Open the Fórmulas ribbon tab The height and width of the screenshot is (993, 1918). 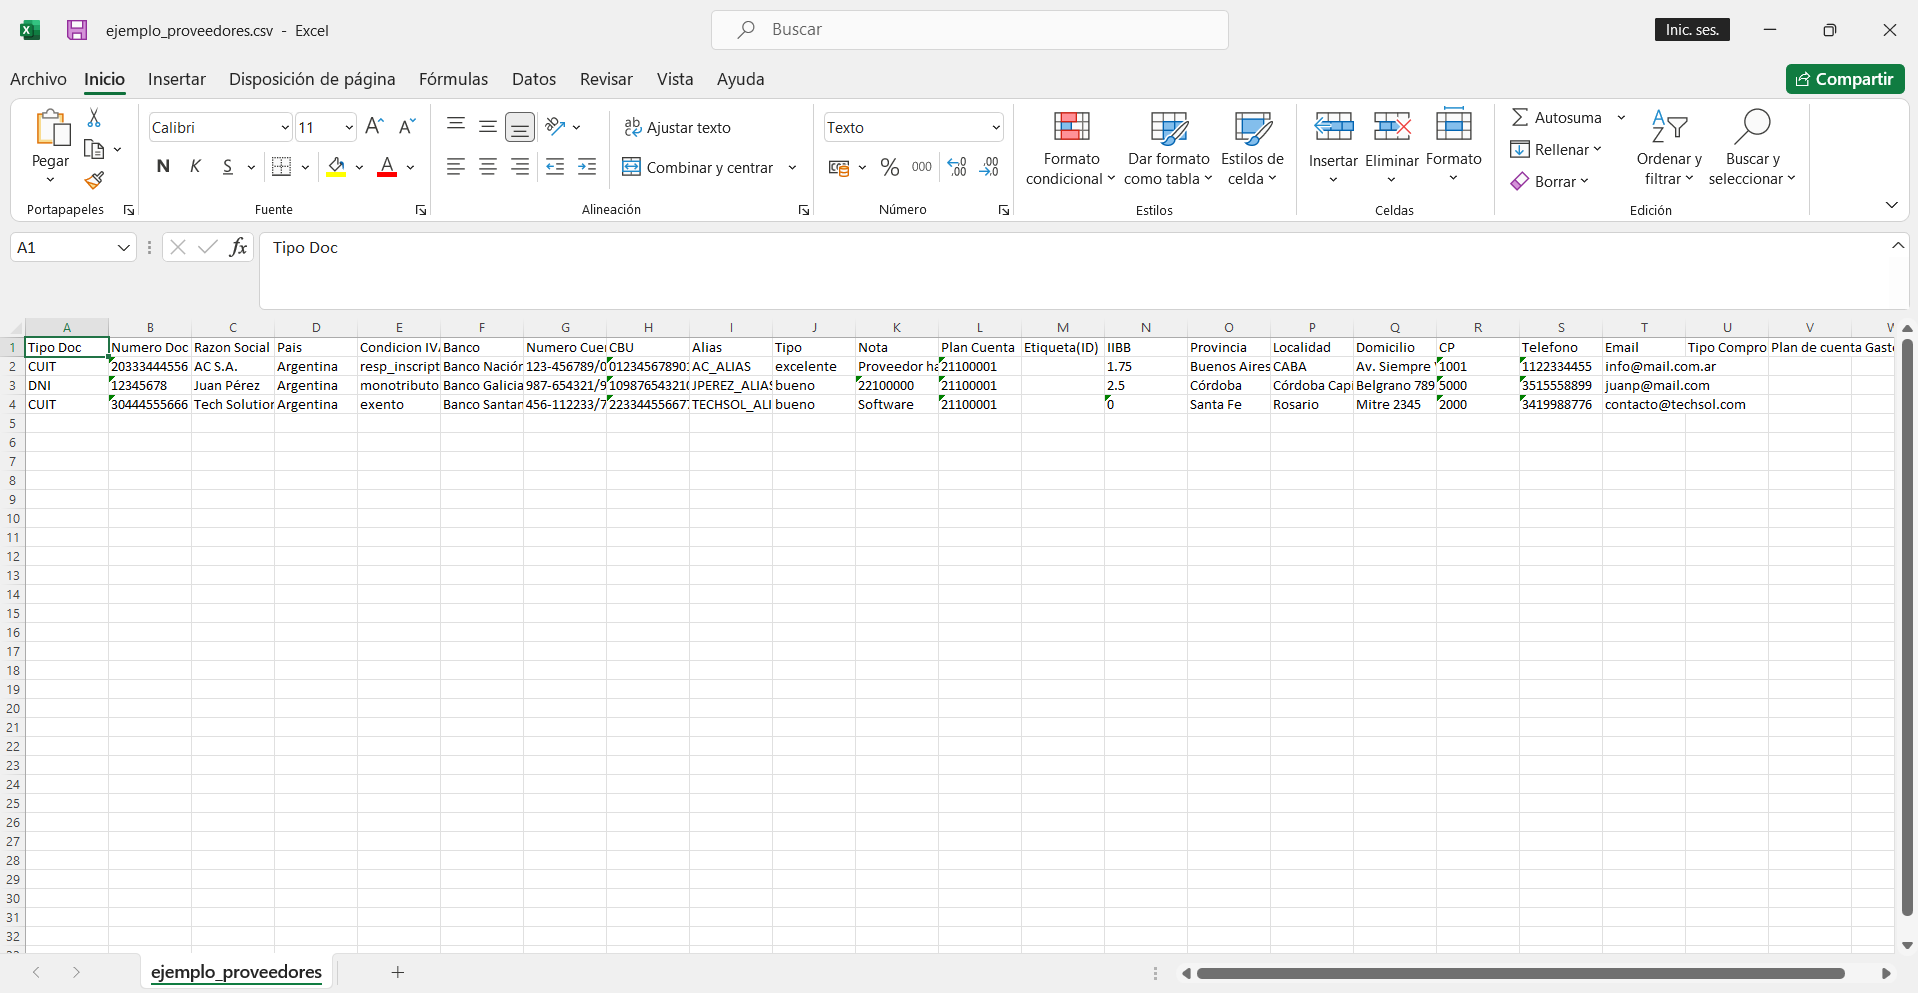(x=453, y=79)
